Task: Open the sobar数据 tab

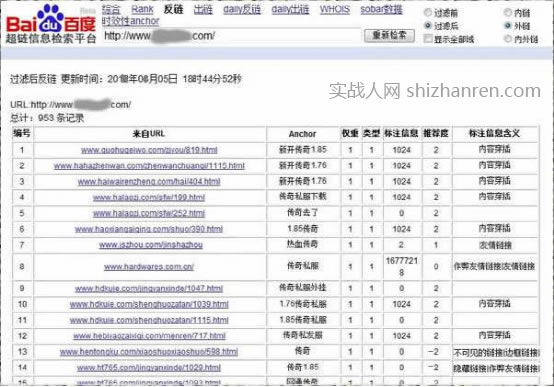Action: pyautogui.click(x=381, y=10)
